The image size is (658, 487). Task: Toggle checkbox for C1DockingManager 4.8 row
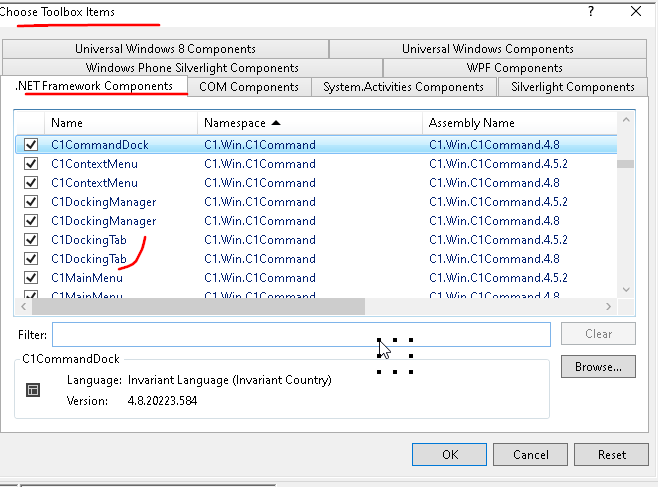click(x=31, y=221)
